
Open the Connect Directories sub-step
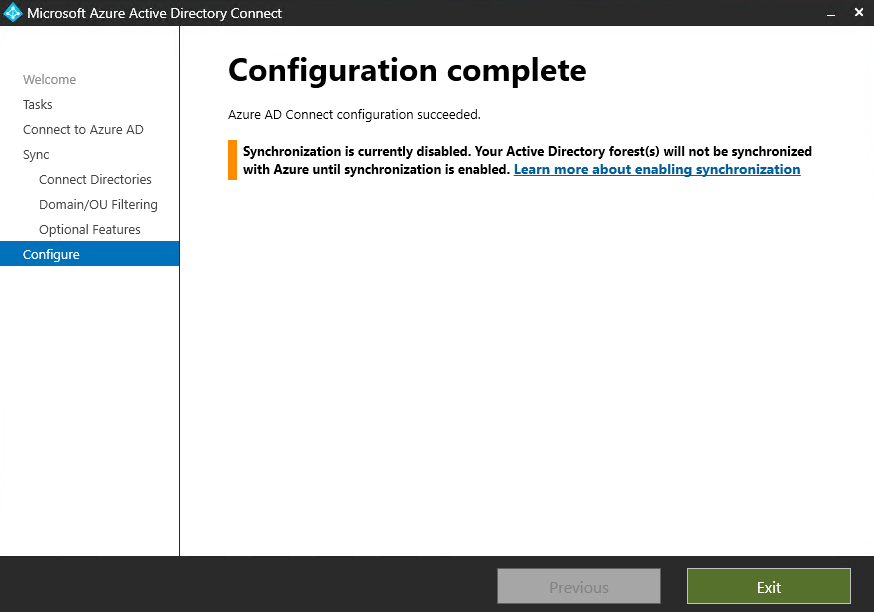95,179
